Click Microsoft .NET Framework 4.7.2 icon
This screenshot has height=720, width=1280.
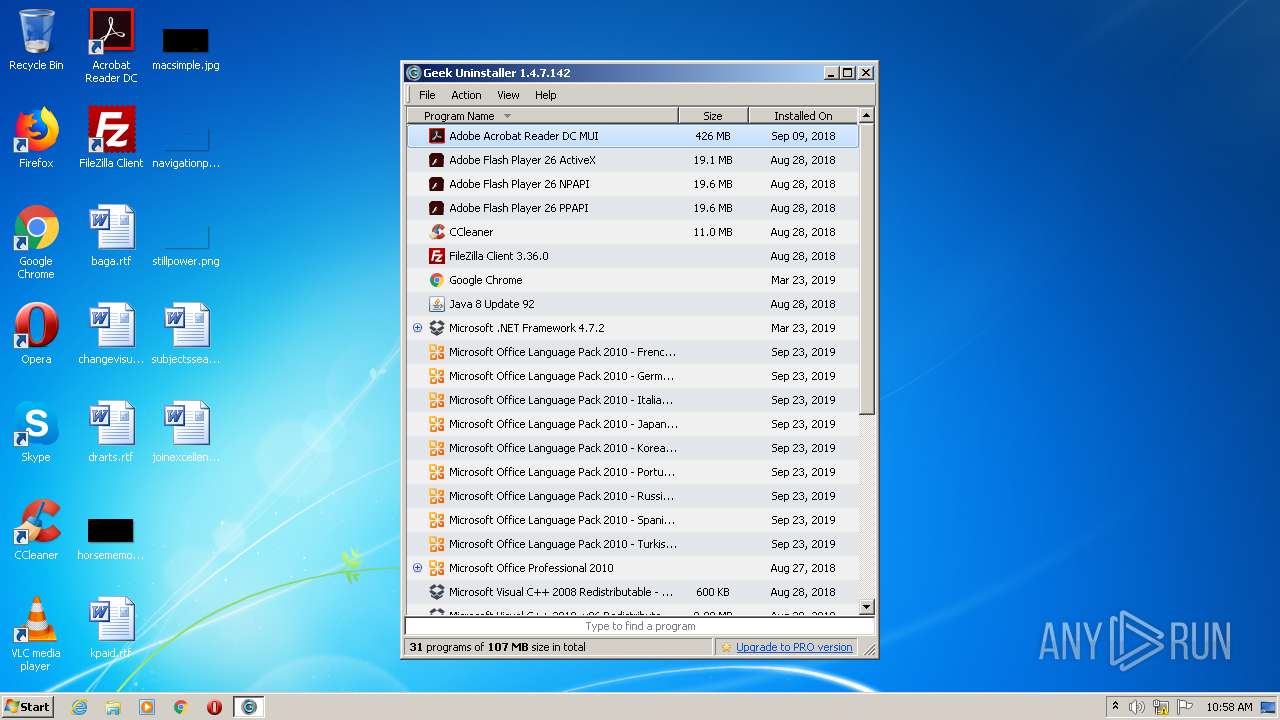tap(436, 328)
